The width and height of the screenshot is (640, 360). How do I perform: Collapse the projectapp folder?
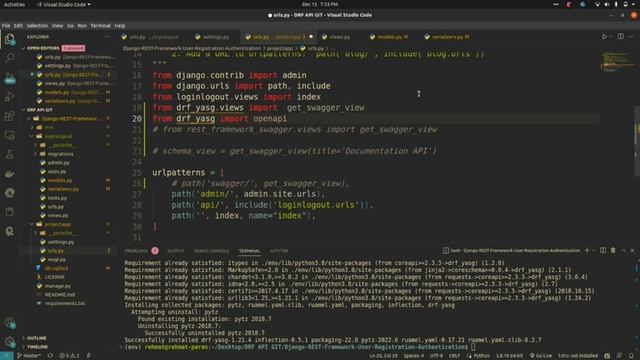[57, 224]
